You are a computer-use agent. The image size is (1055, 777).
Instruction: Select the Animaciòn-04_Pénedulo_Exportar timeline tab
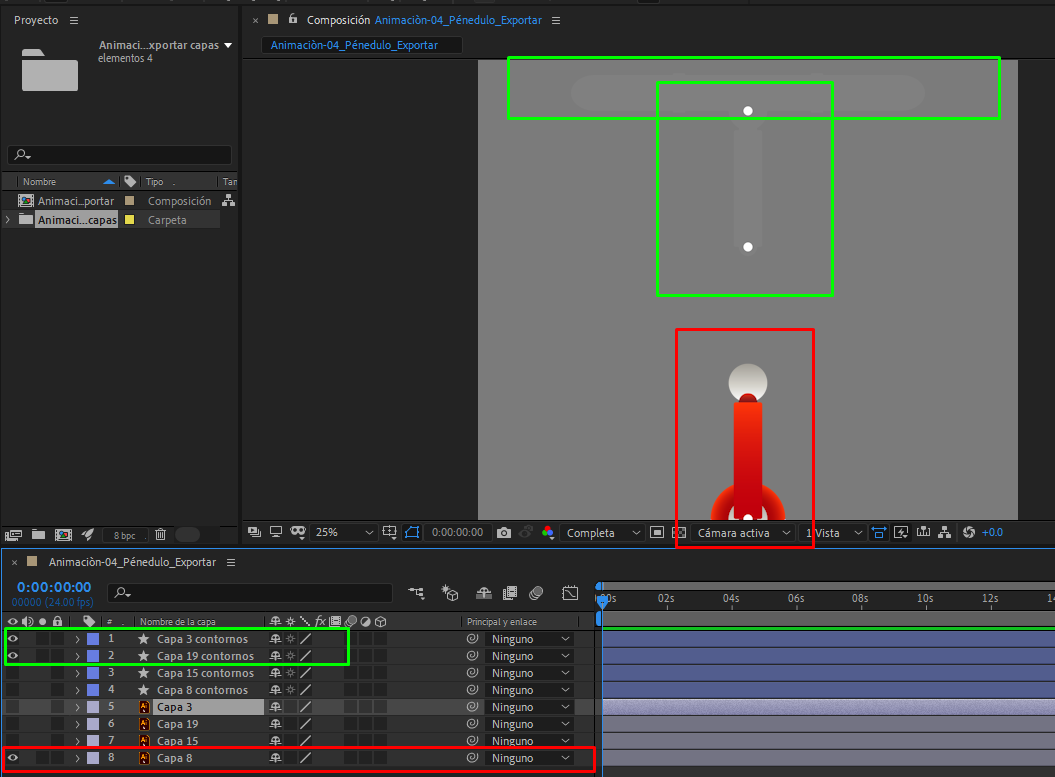(133, 562)
